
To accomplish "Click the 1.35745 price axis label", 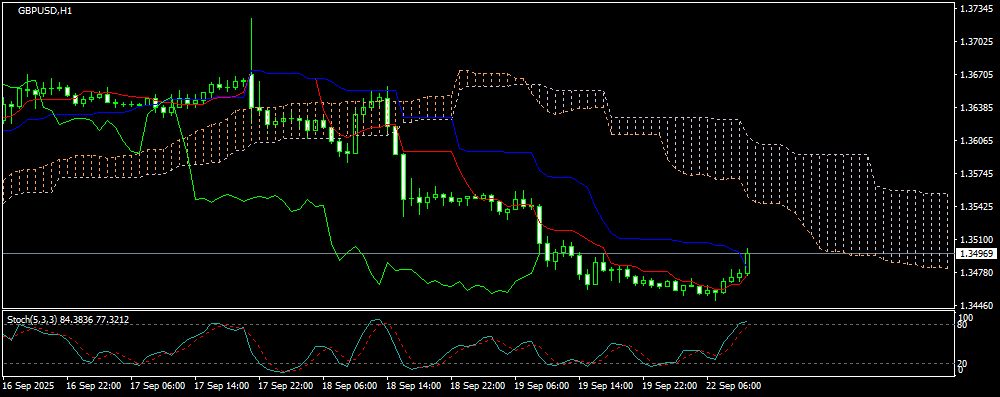I will pyautogui.click(x=976, y=174).
